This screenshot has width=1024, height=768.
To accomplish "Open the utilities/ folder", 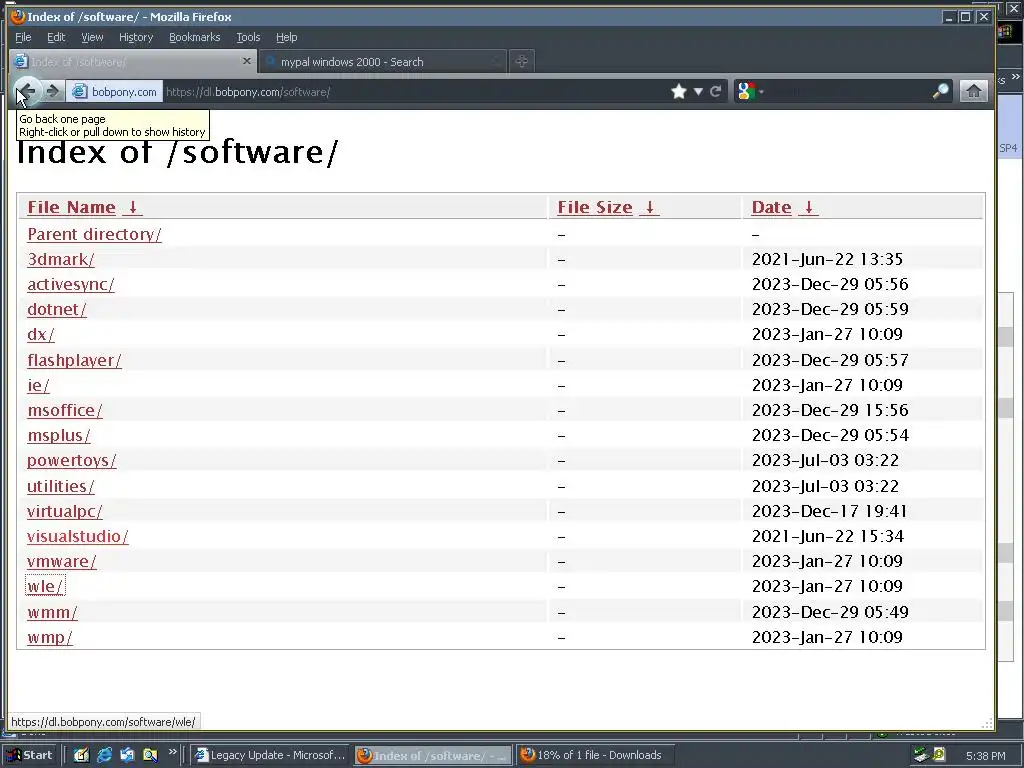I will pos(61,486).
